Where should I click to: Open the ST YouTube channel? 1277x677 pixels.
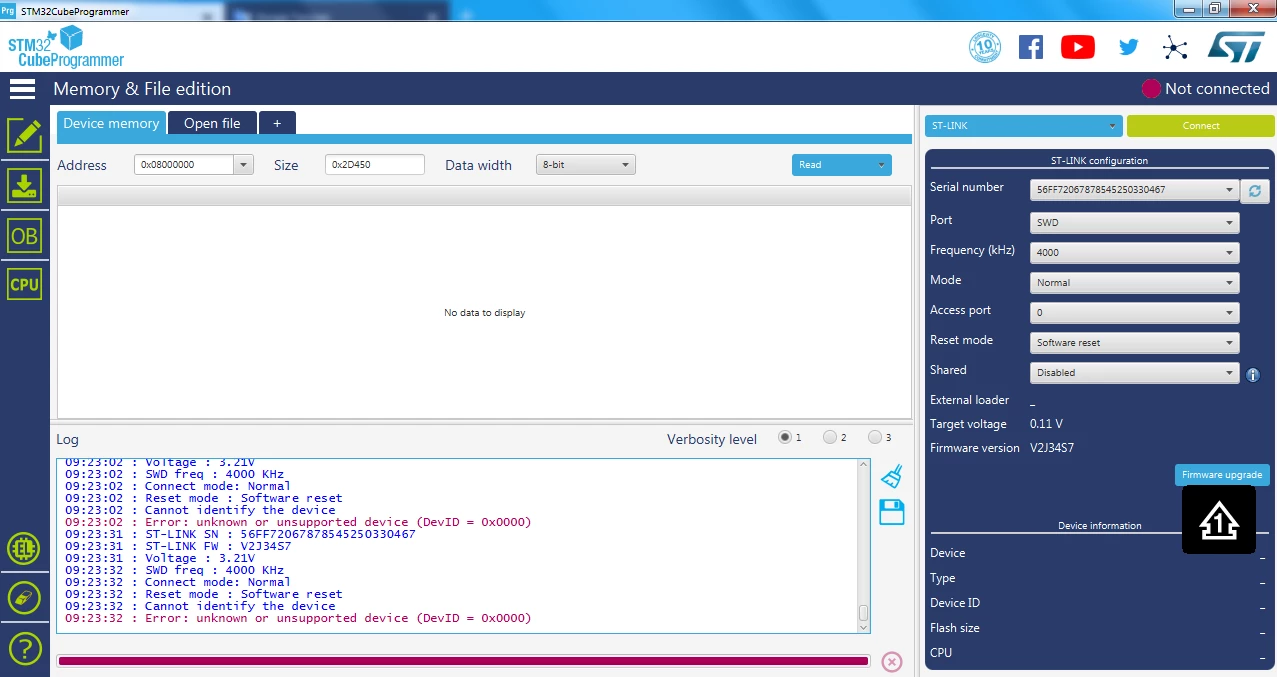pyautogui.click(x=1078, y=47)
